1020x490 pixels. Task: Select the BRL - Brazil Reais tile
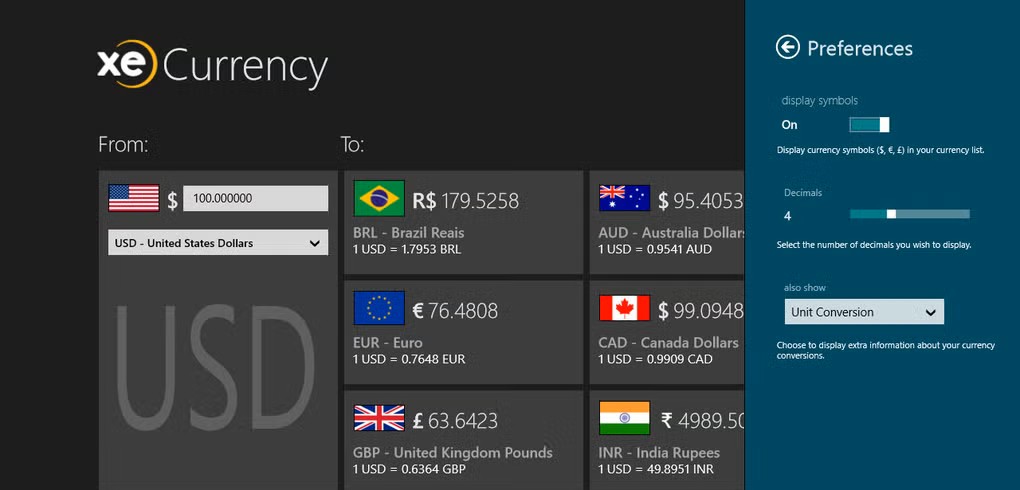[x=463, y=240]
